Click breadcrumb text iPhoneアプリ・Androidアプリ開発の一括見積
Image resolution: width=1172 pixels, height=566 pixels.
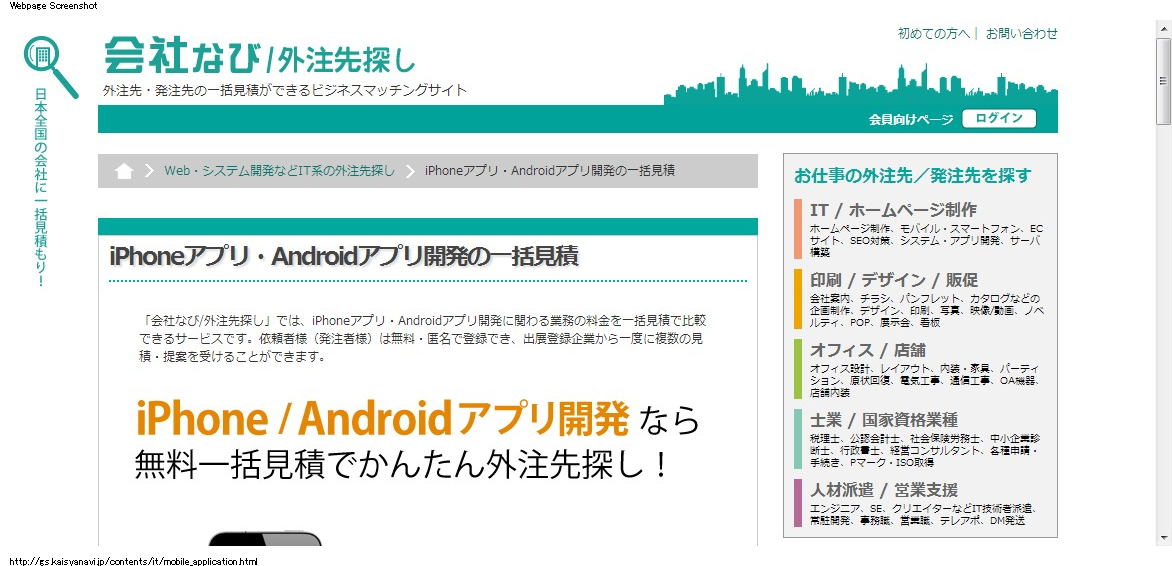coord(549,170)
